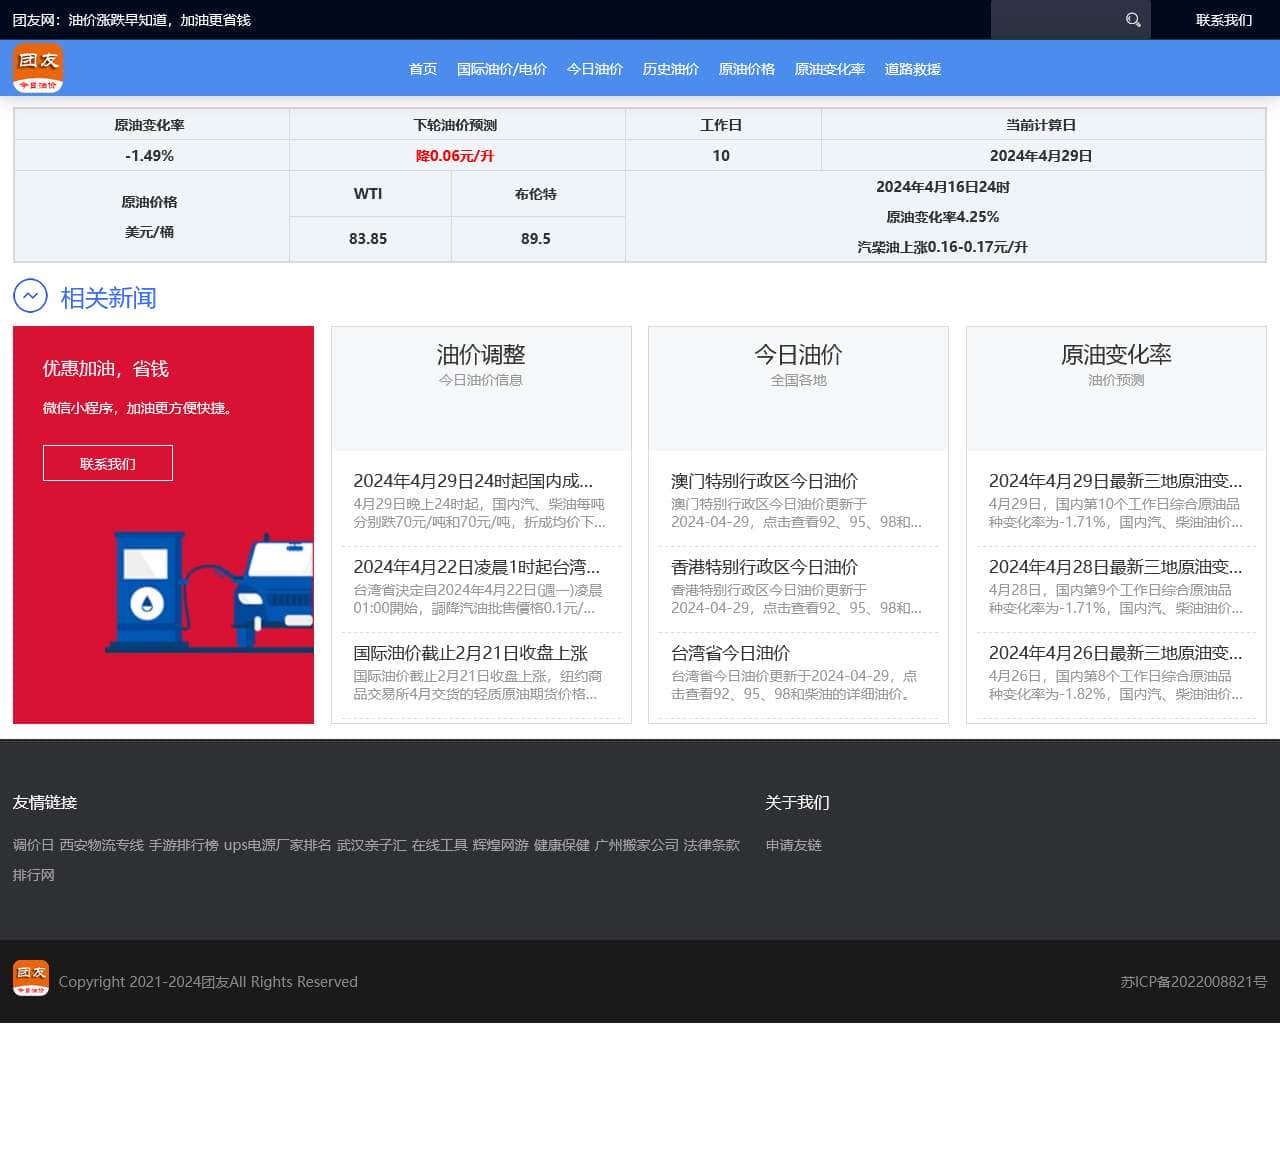1280x1167 pixels.
Task: Open the 首页 navigation item
Action: coord(421,69)
